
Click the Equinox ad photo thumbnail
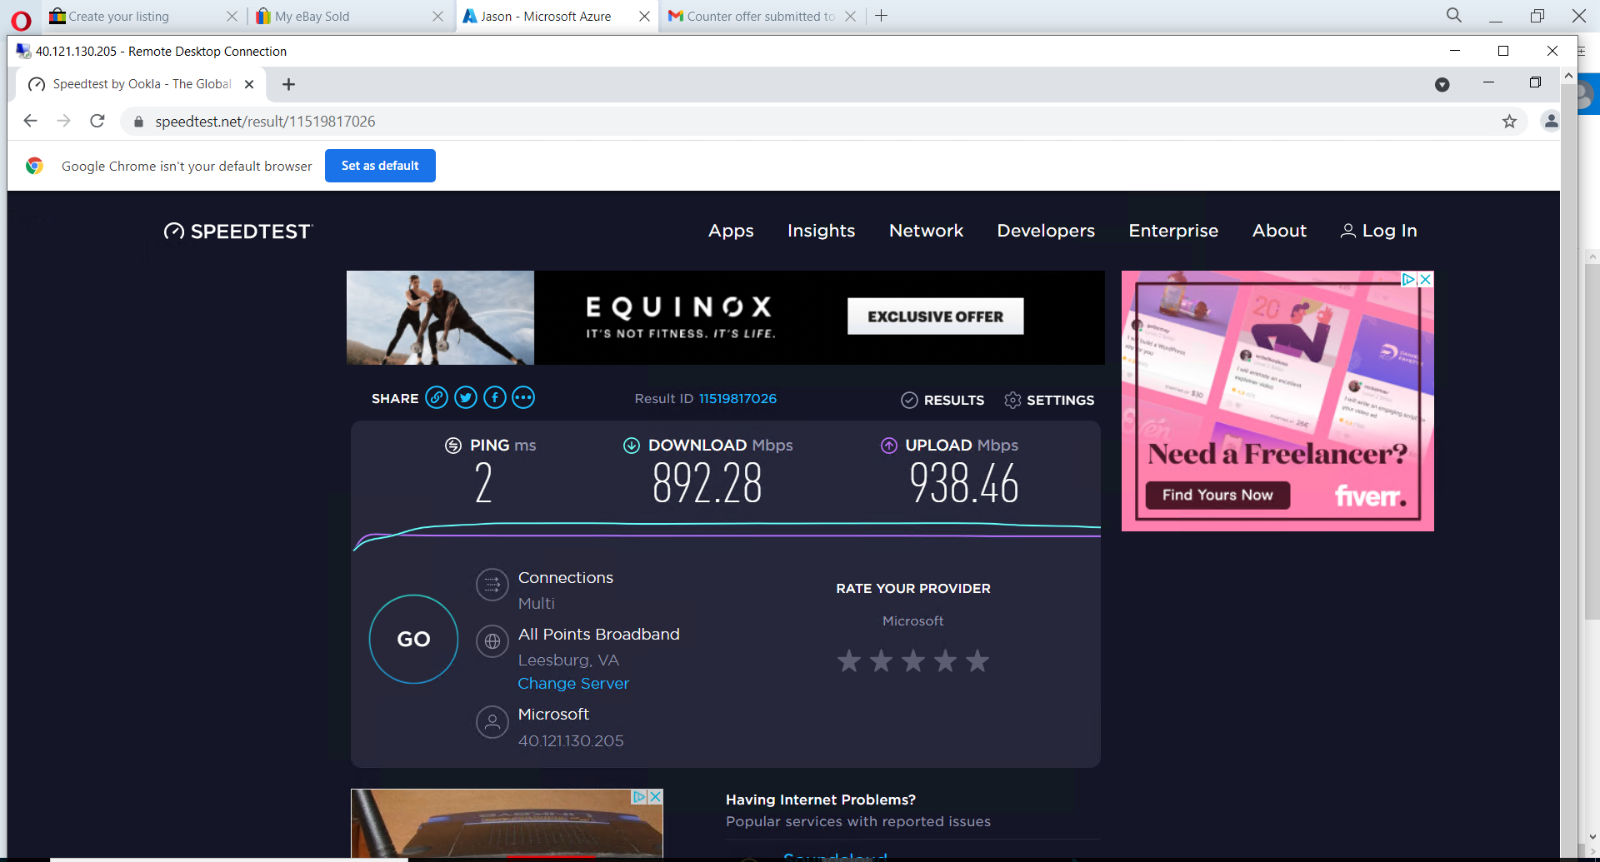point(440,317)
